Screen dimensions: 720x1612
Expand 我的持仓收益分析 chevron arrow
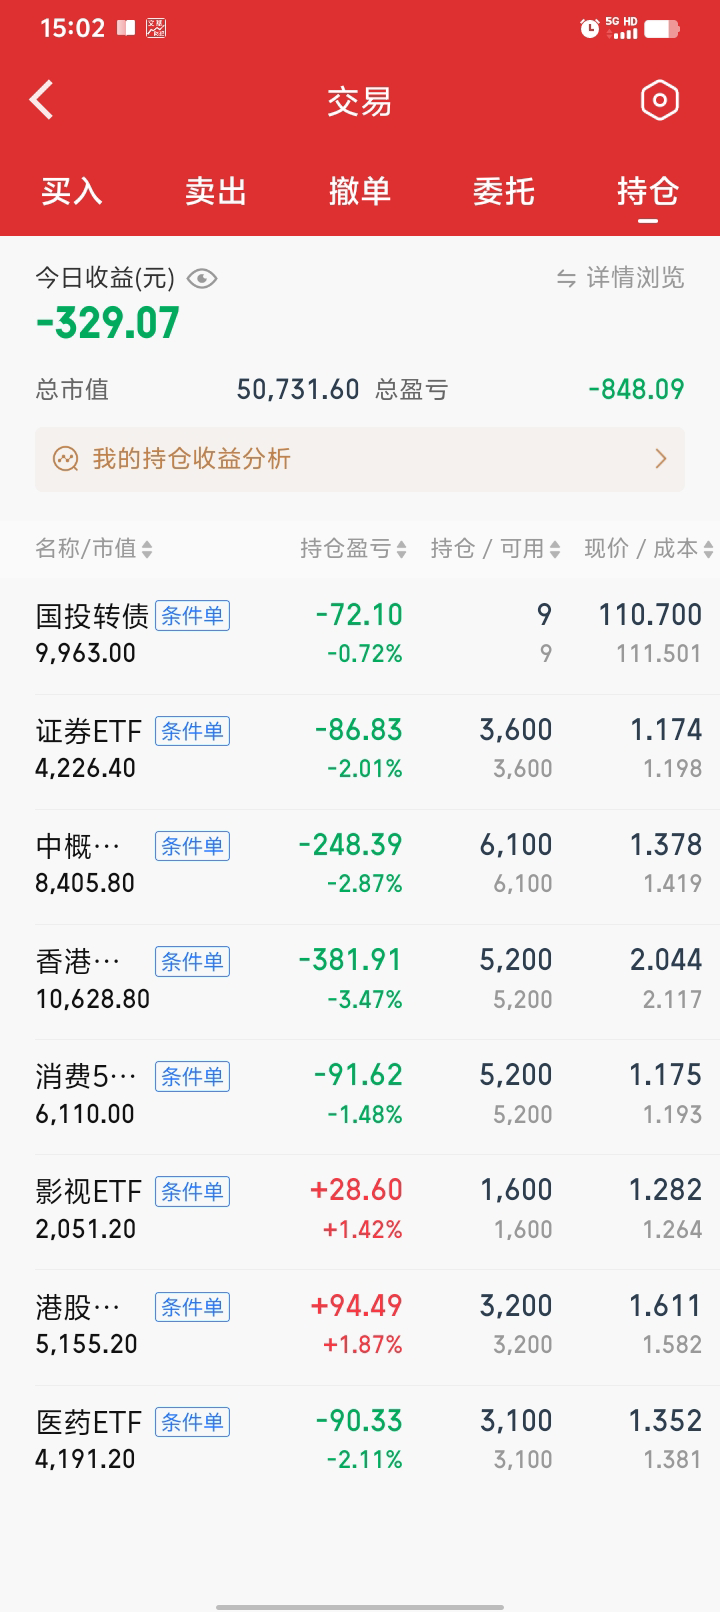pos(660,459)
